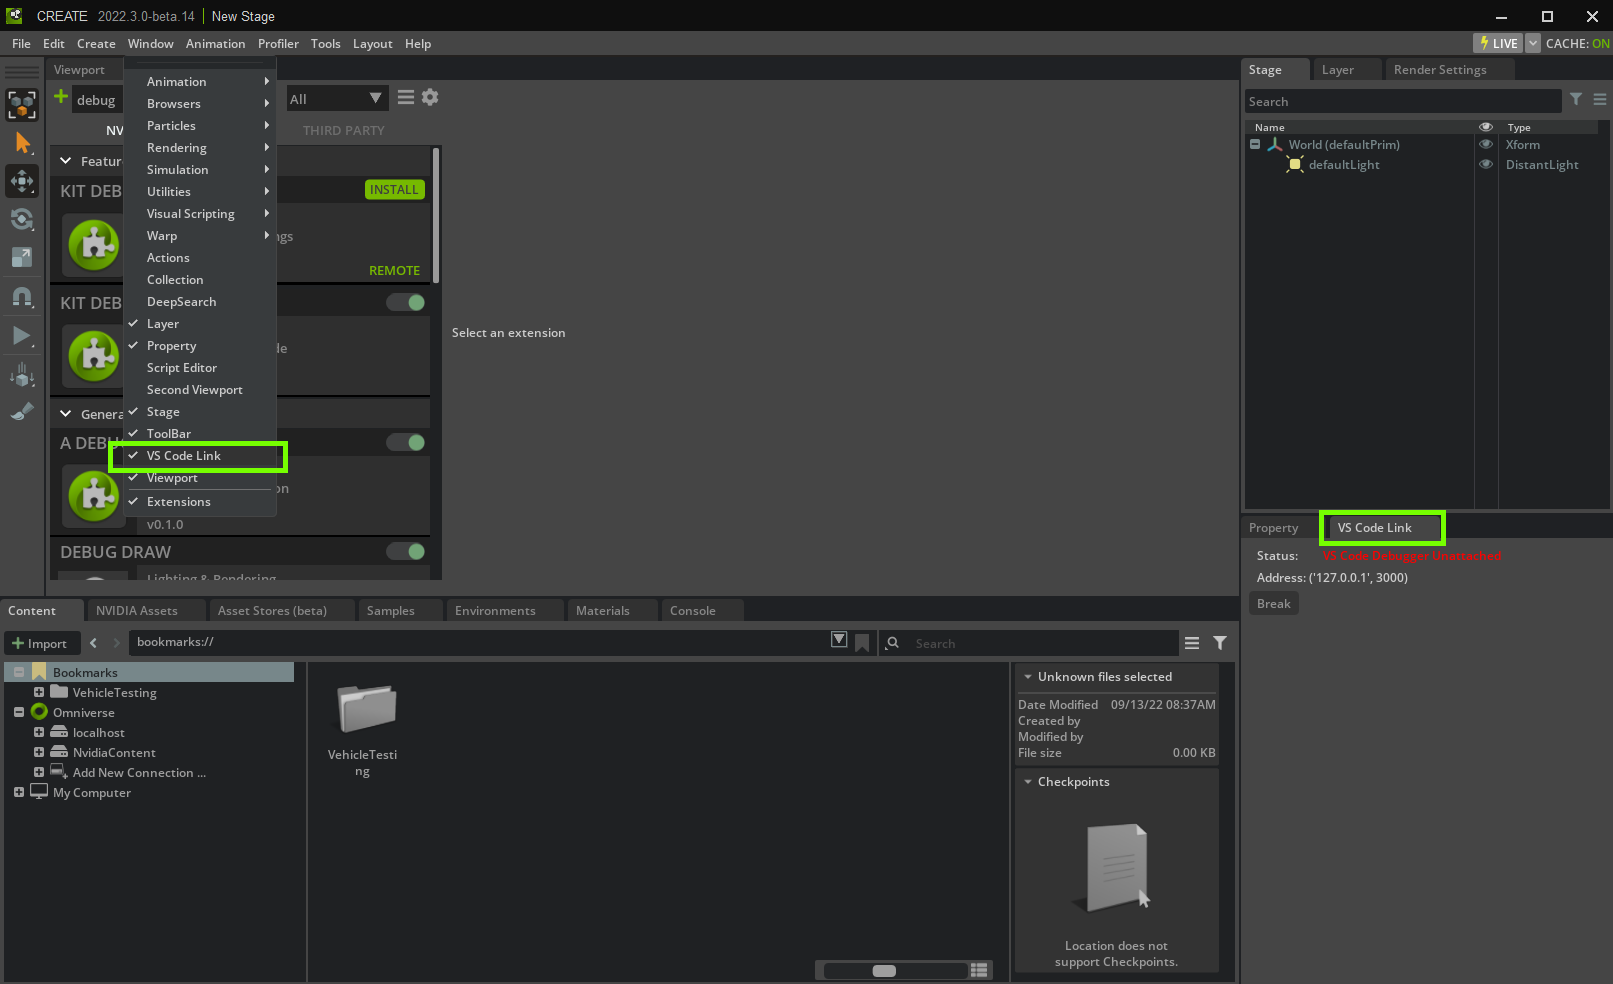Go back in Content browser history
Image resolution: width=1613 pixels, height=984 pixels.
tap(94, 643)
